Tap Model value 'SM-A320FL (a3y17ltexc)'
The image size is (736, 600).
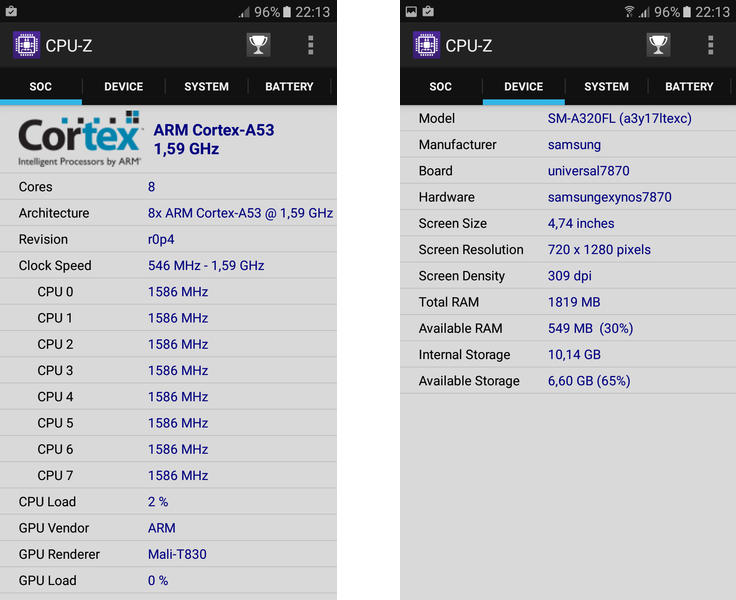[620, 118]
